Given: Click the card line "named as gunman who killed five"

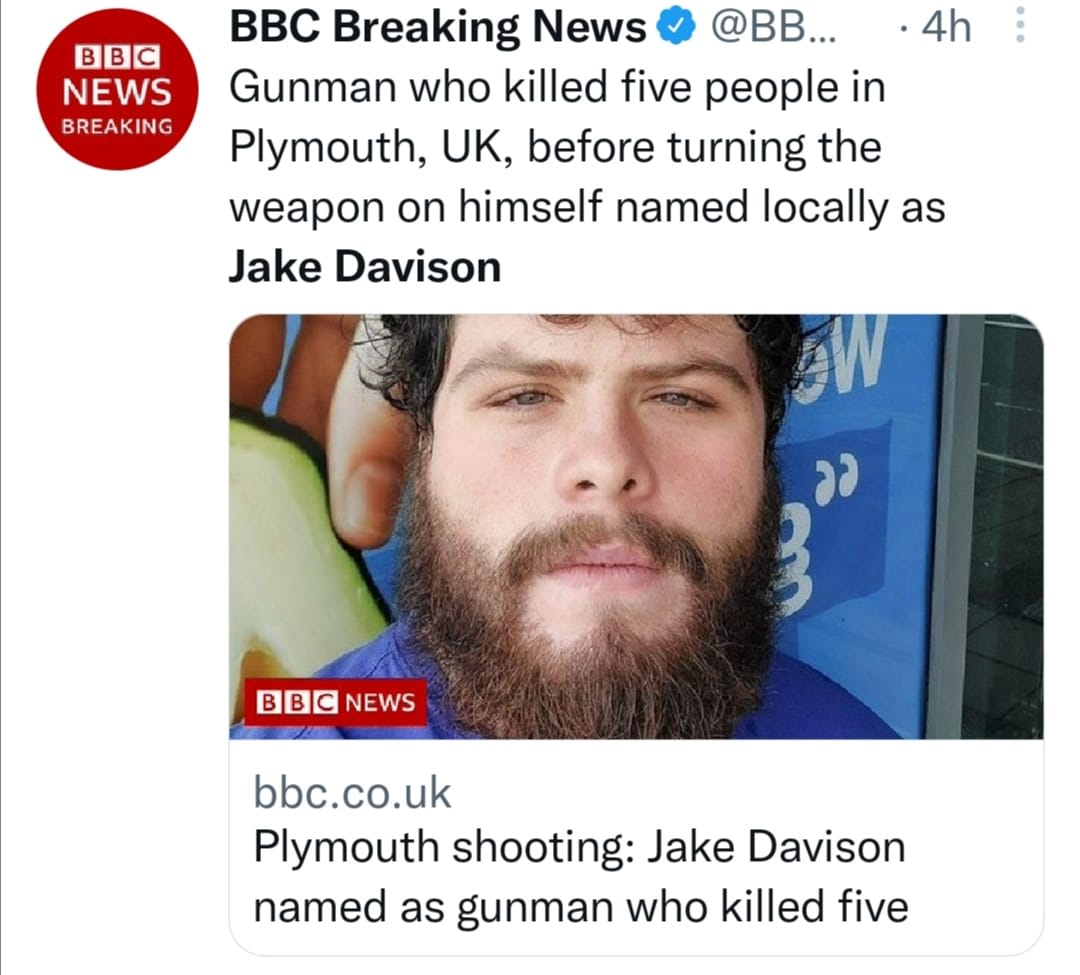Looking at the screenshot, I should pos(580,908).
